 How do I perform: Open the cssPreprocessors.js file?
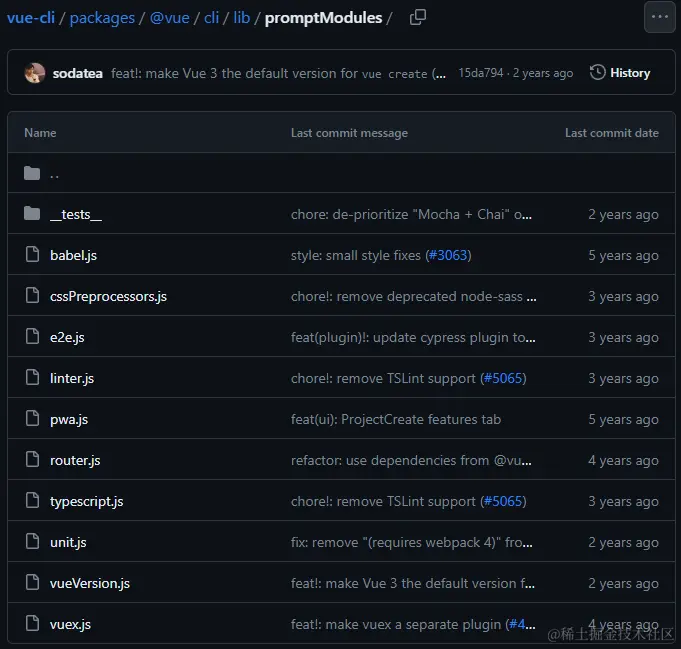(108, 296)
